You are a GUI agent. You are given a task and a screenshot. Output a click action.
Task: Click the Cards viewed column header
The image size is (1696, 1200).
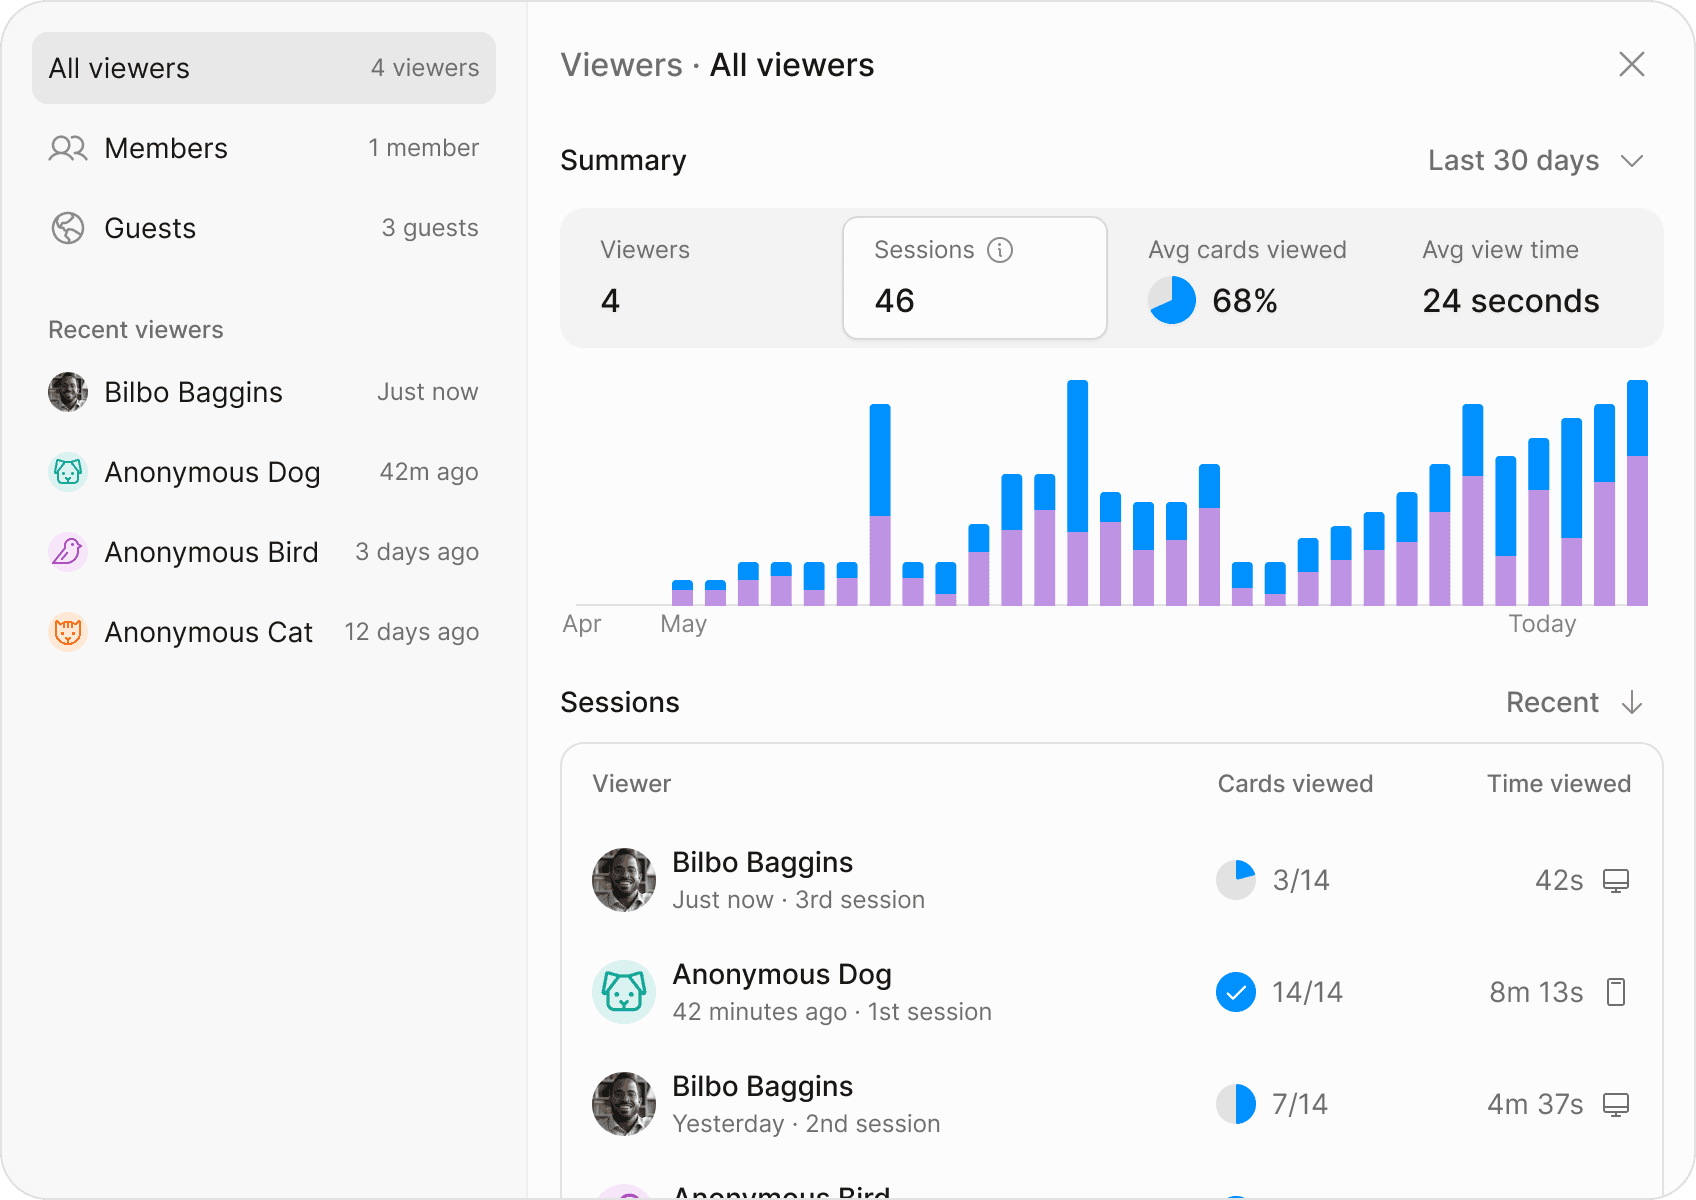pyautogui.click(x=1295, y=784)
